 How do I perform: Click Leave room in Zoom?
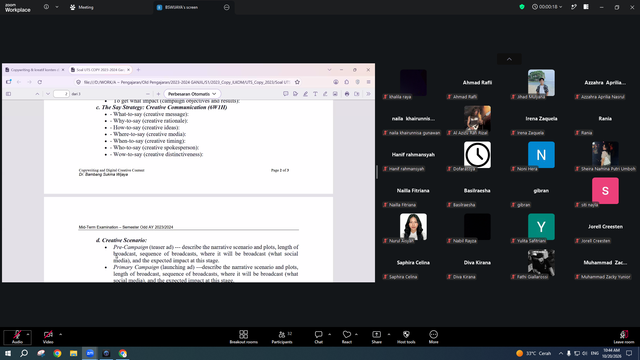(624, 337)
